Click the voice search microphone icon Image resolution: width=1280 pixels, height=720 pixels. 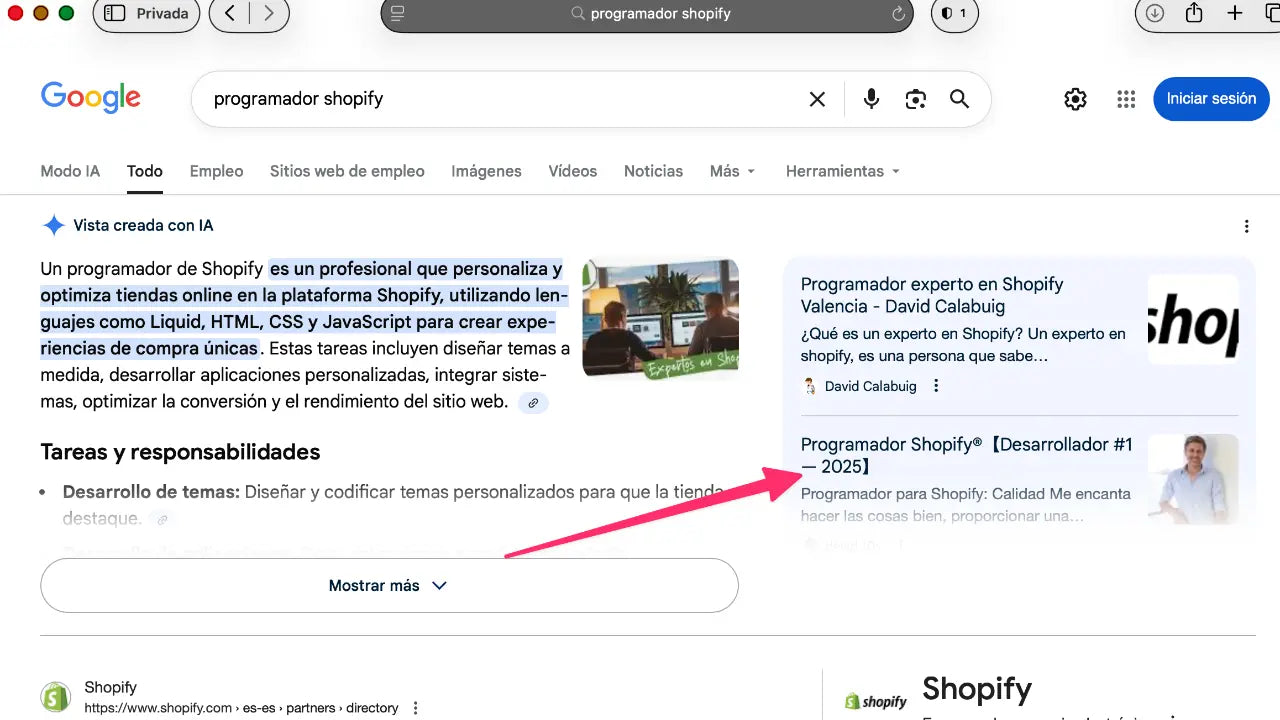[x=871, y=99]
